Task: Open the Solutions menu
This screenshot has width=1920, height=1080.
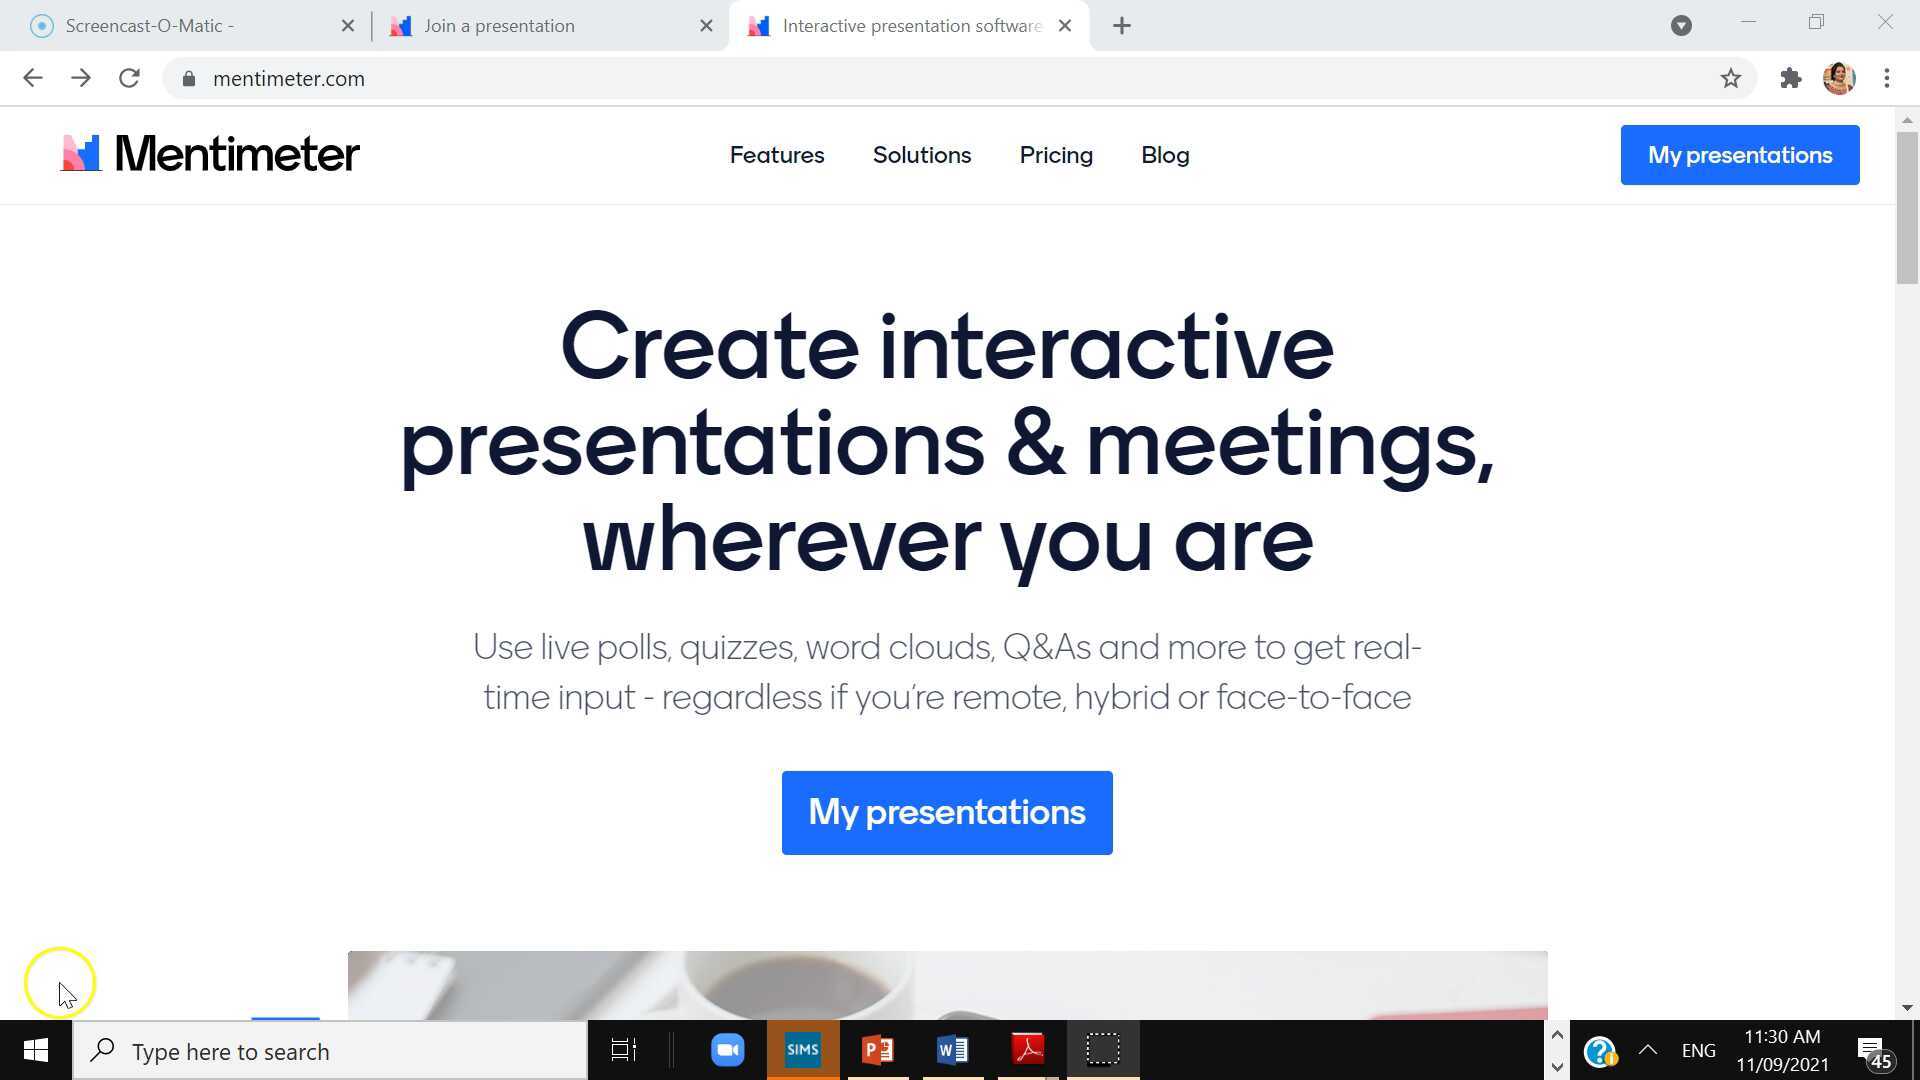Action: pos(922,155)
